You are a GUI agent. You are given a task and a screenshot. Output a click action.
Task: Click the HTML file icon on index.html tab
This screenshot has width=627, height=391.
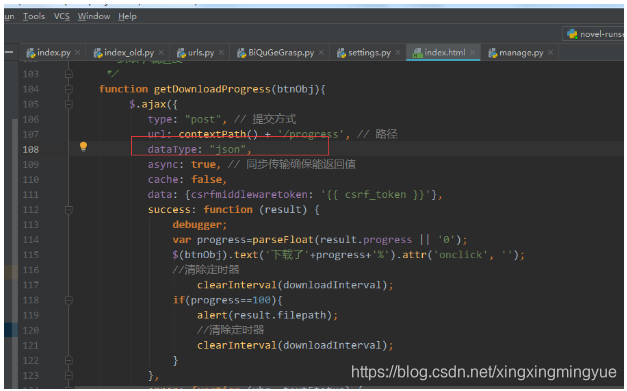[418, 53]
